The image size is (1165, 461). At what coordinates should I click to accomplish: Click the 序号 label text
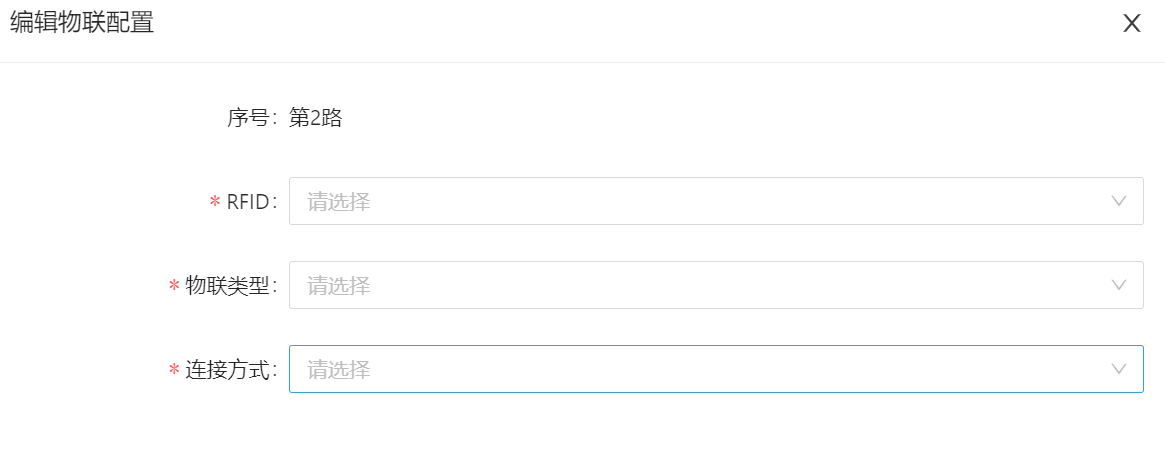click(x=248, y=118)
